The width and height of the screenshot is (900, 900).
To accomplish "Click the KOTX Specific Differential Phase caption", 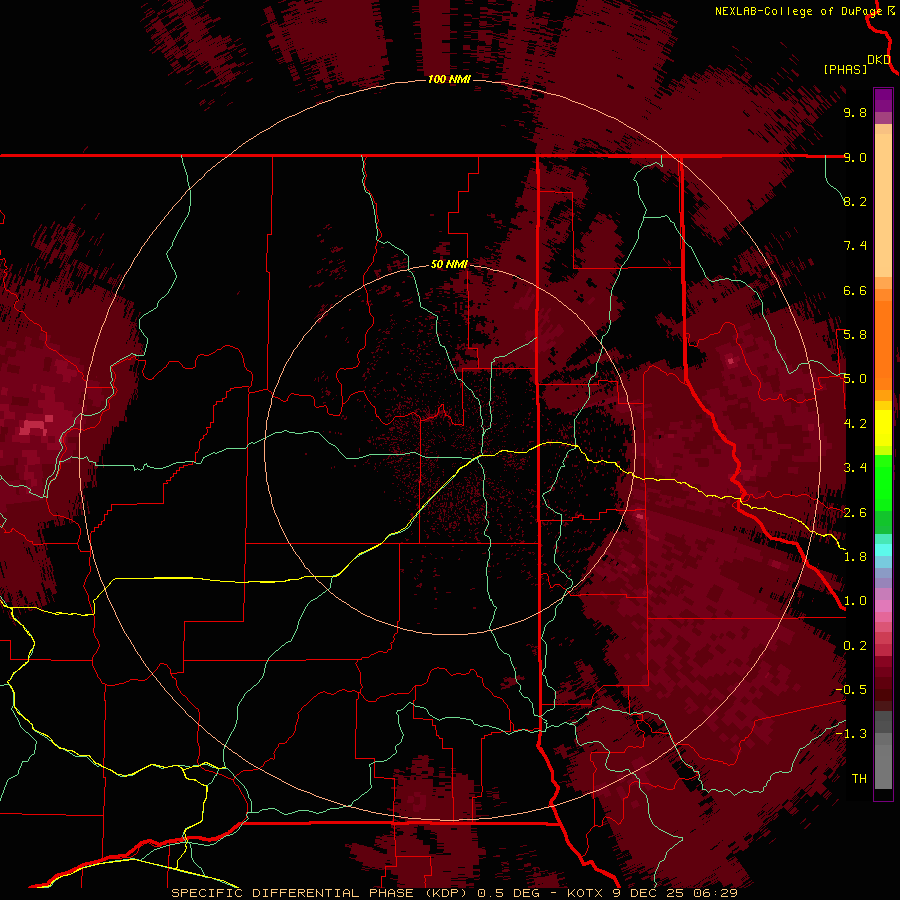I will pyautogui.click(x=454, y=893).
